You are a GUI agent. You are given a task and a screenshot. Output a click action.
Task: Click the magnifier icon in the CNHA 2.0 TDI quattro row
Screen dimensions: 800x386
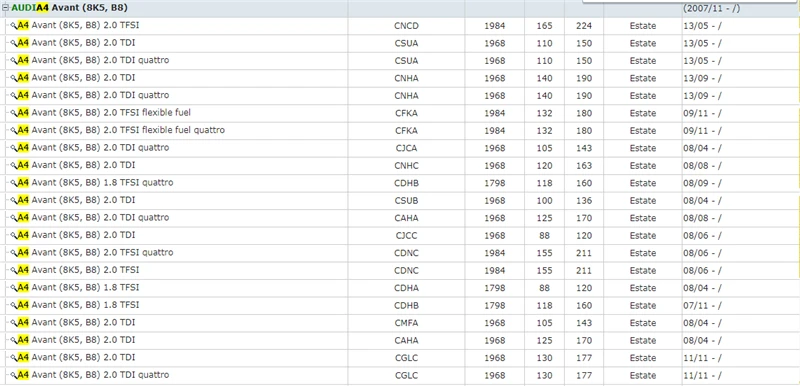pyautogui.click(x=14, y=95)
